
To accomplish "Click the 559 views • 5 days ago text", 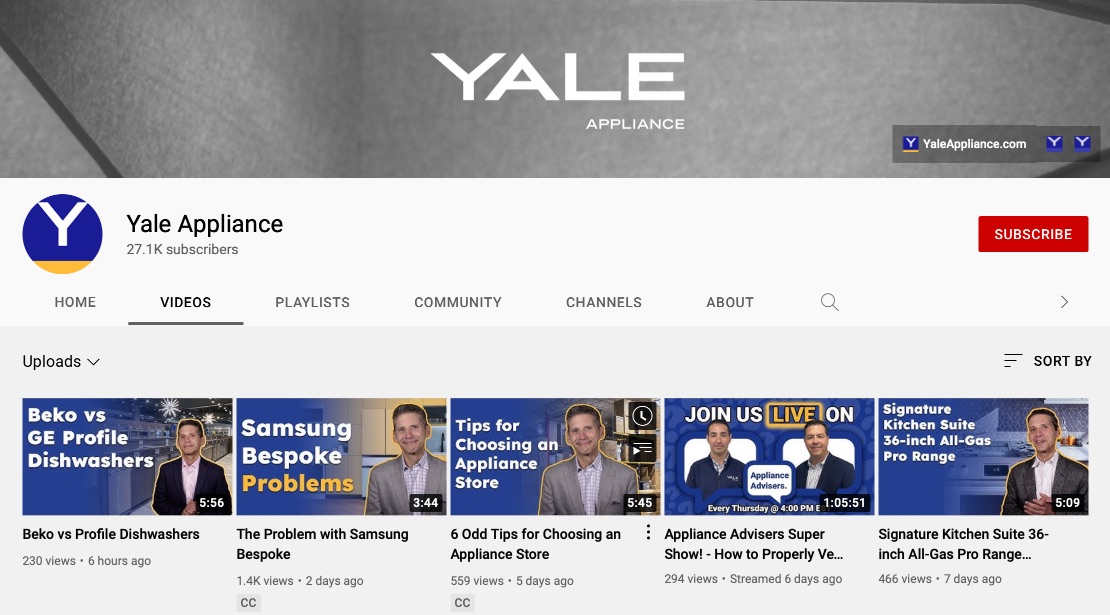I will coord(513,580).
